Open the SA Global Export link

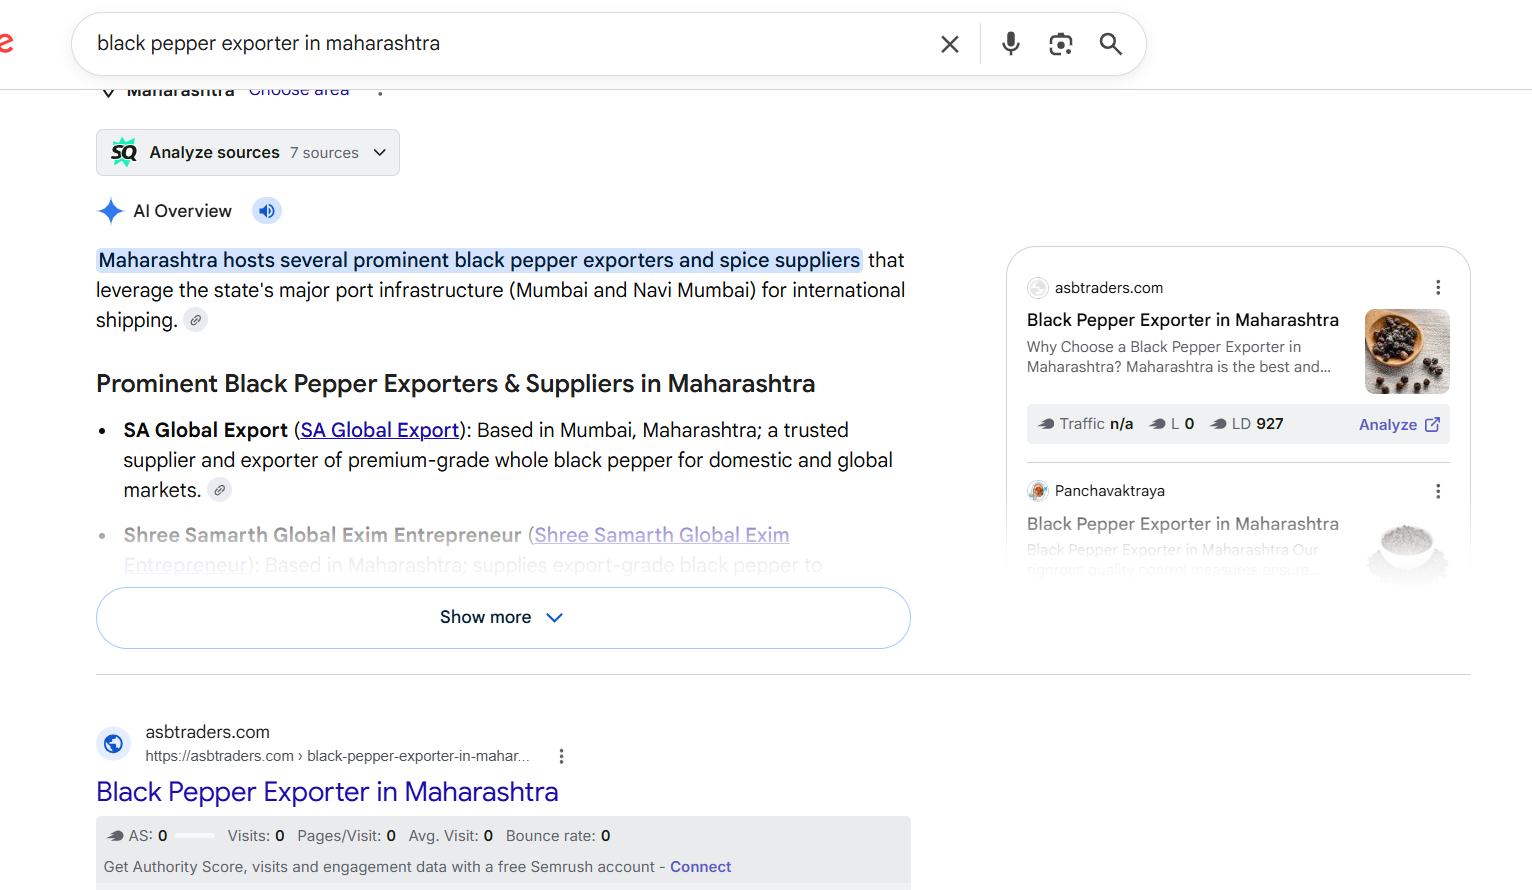point(380,430)
